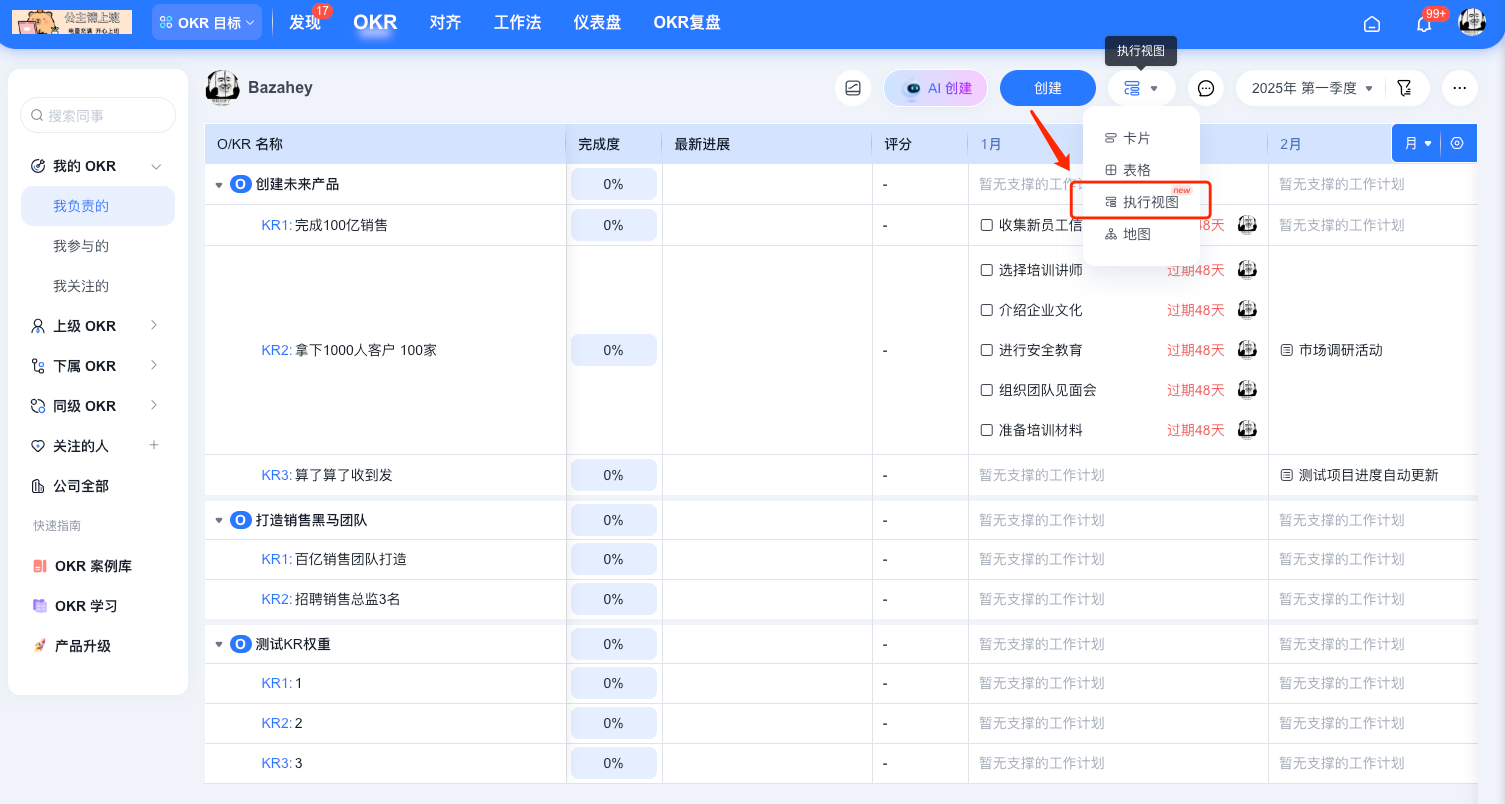This screenshot has width=1505, height=804.
Task: Check the 收集新员工信 task checkbox
Action: 987,225
